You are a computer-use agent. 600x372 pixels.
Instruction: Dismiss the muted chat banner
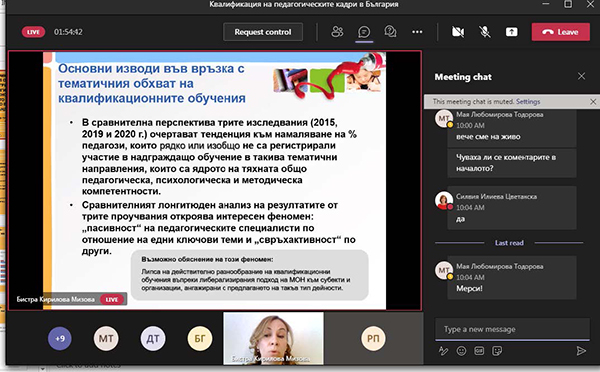point(593,101)
